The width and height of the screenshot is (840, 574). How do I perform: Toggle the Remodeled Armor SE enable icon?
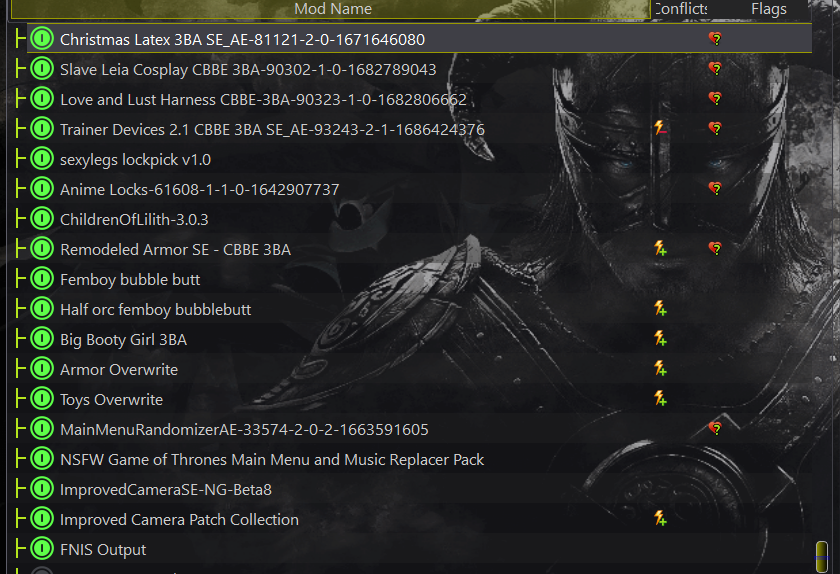tap(42, 249)
